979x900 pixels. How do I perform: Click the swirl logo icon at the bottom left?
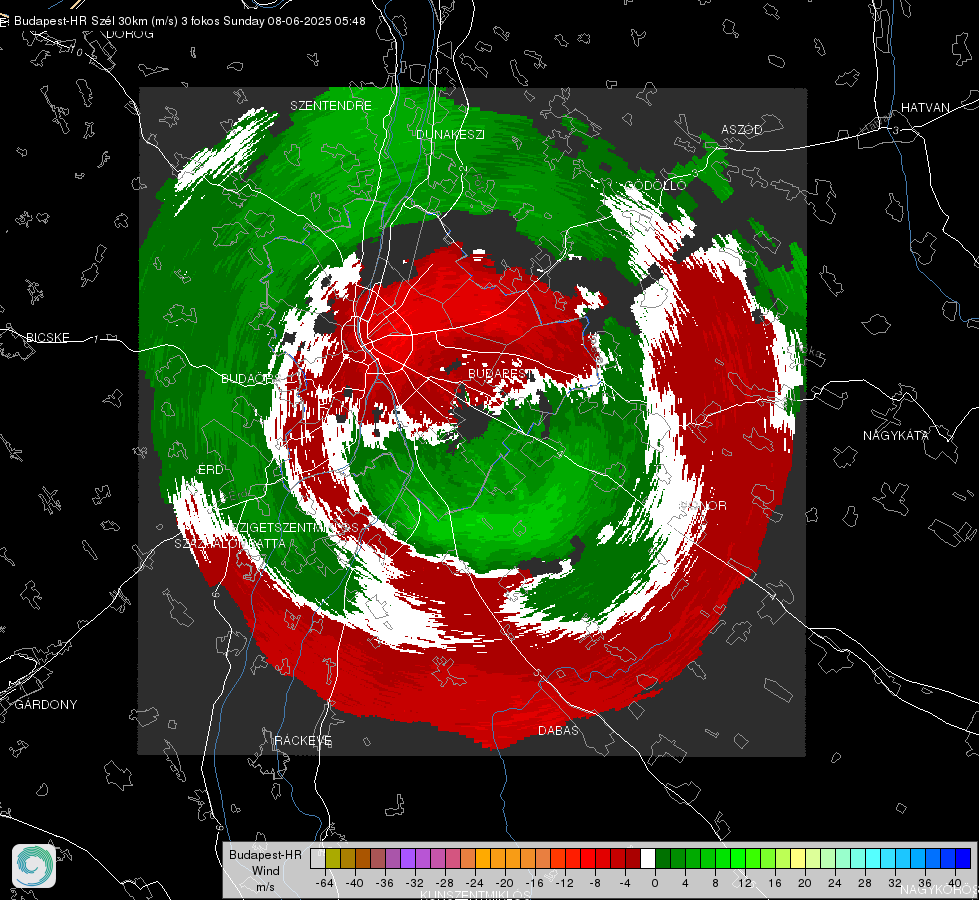coord(34,866)
